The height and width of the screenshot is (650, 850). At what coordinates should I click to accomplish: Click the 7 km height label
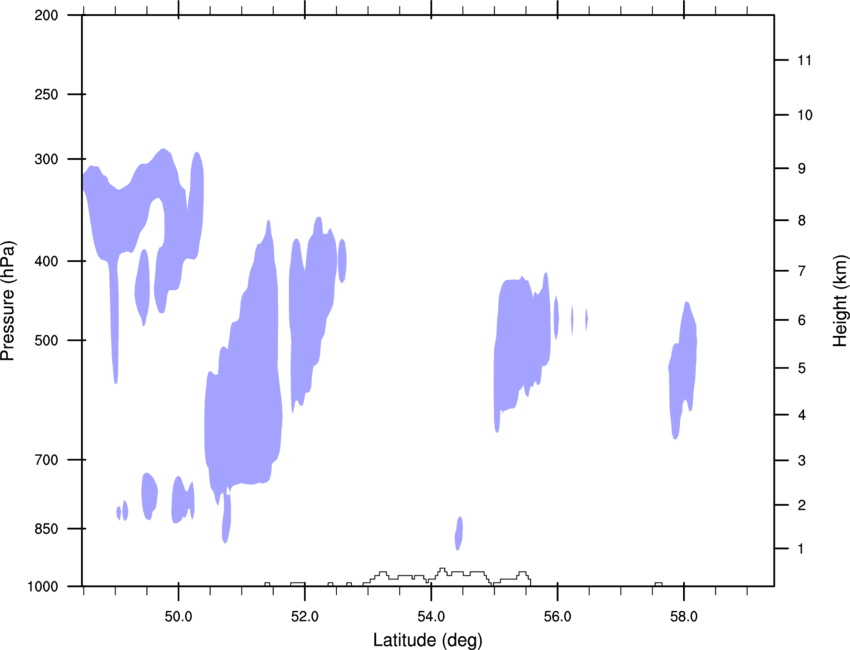(x=802, y=271)
